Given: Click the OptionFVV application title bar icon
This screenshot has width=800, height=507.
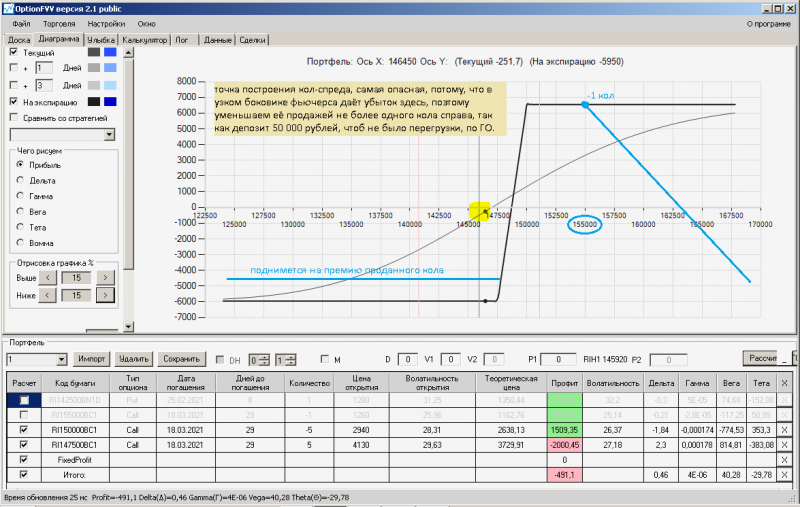Looking at the screenshot, I should pyautogui.click(x=8, y=8).
